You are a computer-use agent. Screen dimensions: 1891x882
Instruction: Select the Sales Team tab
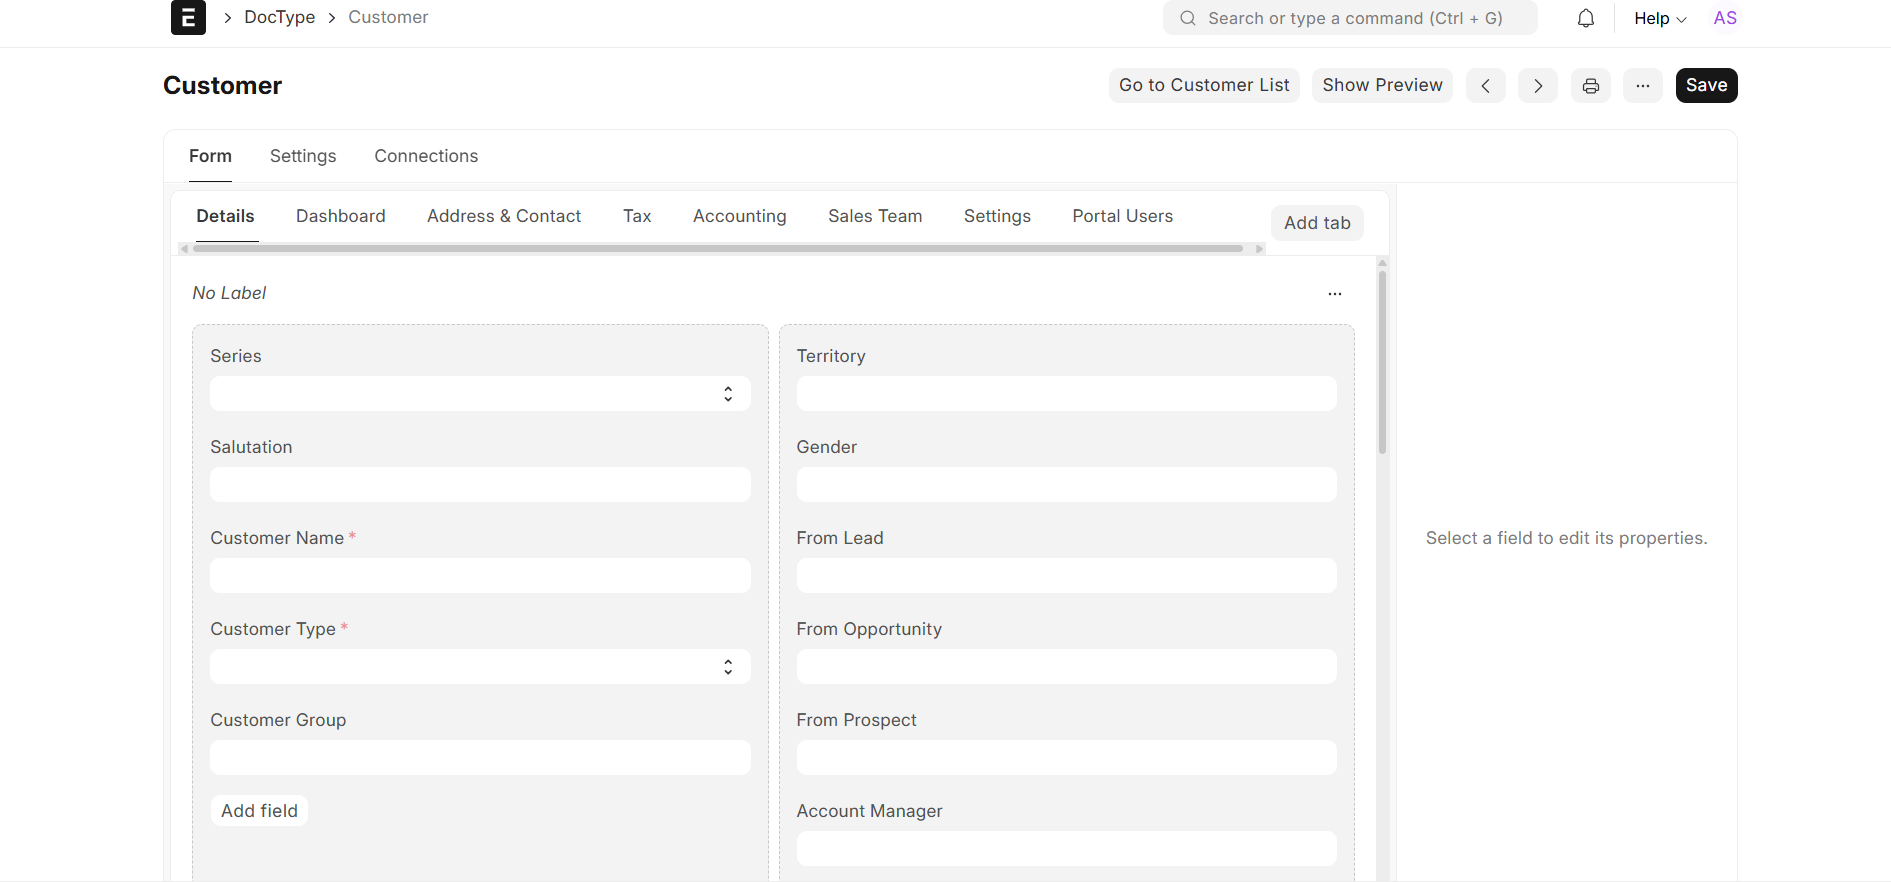874,216
